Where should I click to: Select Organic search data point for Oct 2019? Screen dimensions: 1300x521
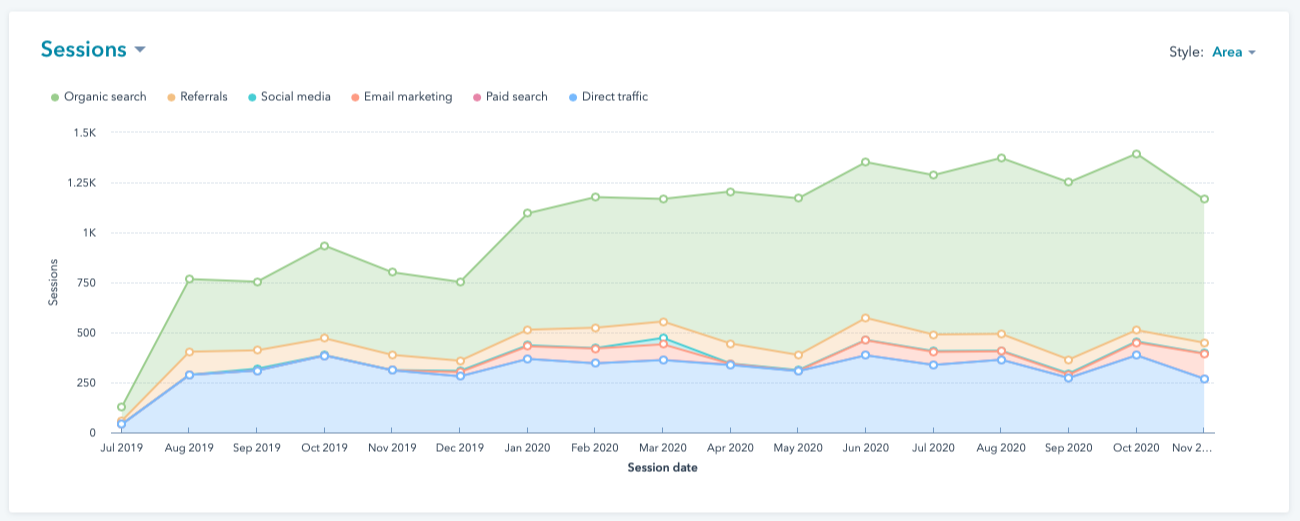[x=324, y=246]
